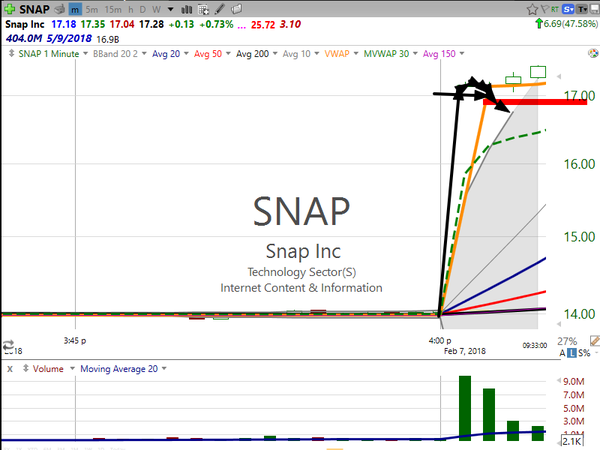Click the green plus add-symbol icon
The height and width of the screenshot is (450, 600).
pos(9,8)
